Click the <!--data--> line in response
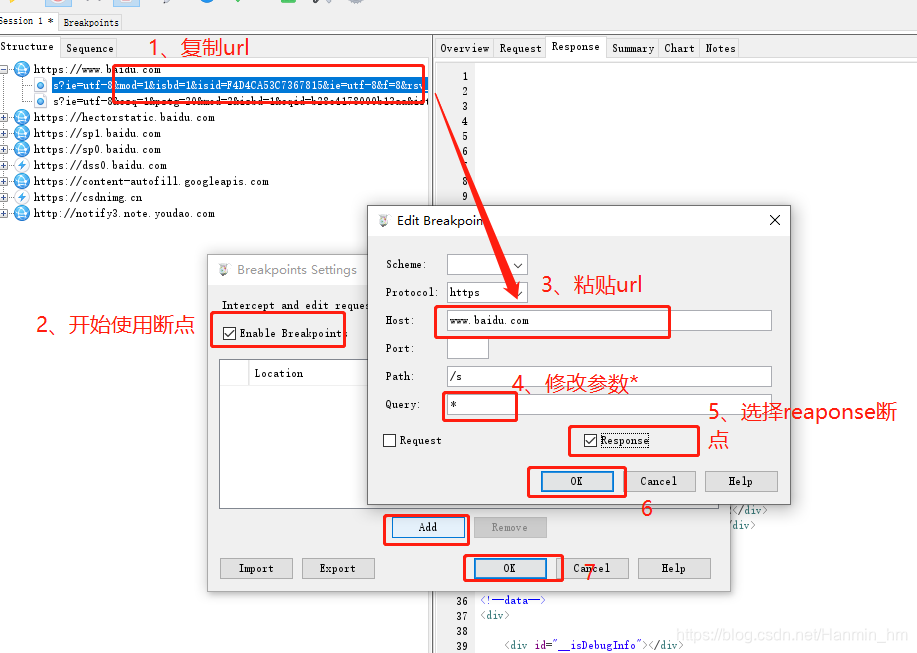Image resolution: width=917 pixels, height=653 pixels. 513,600
